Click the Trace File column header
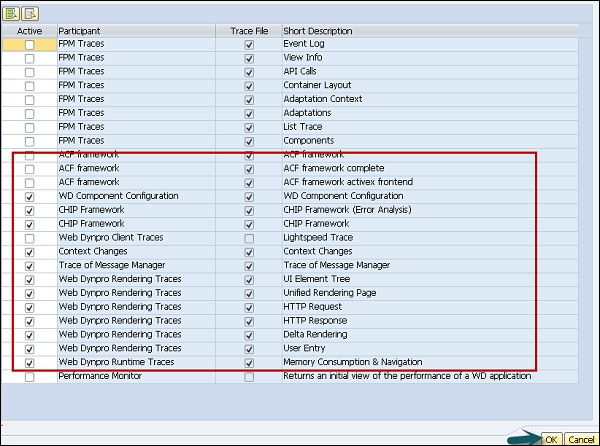The image size is (600, 446). tap(249, 31)
